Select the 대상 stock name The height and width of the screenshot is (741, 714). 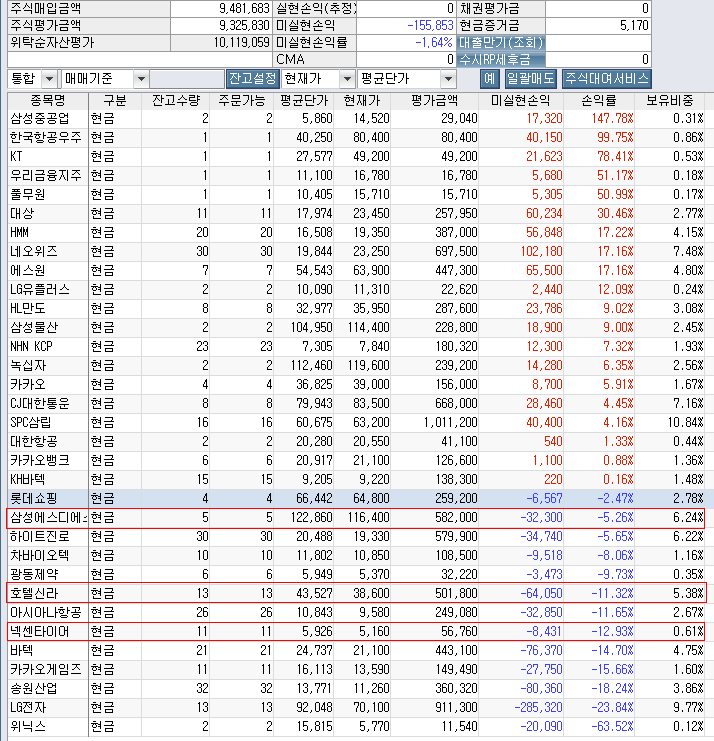[x=22, y=214]
